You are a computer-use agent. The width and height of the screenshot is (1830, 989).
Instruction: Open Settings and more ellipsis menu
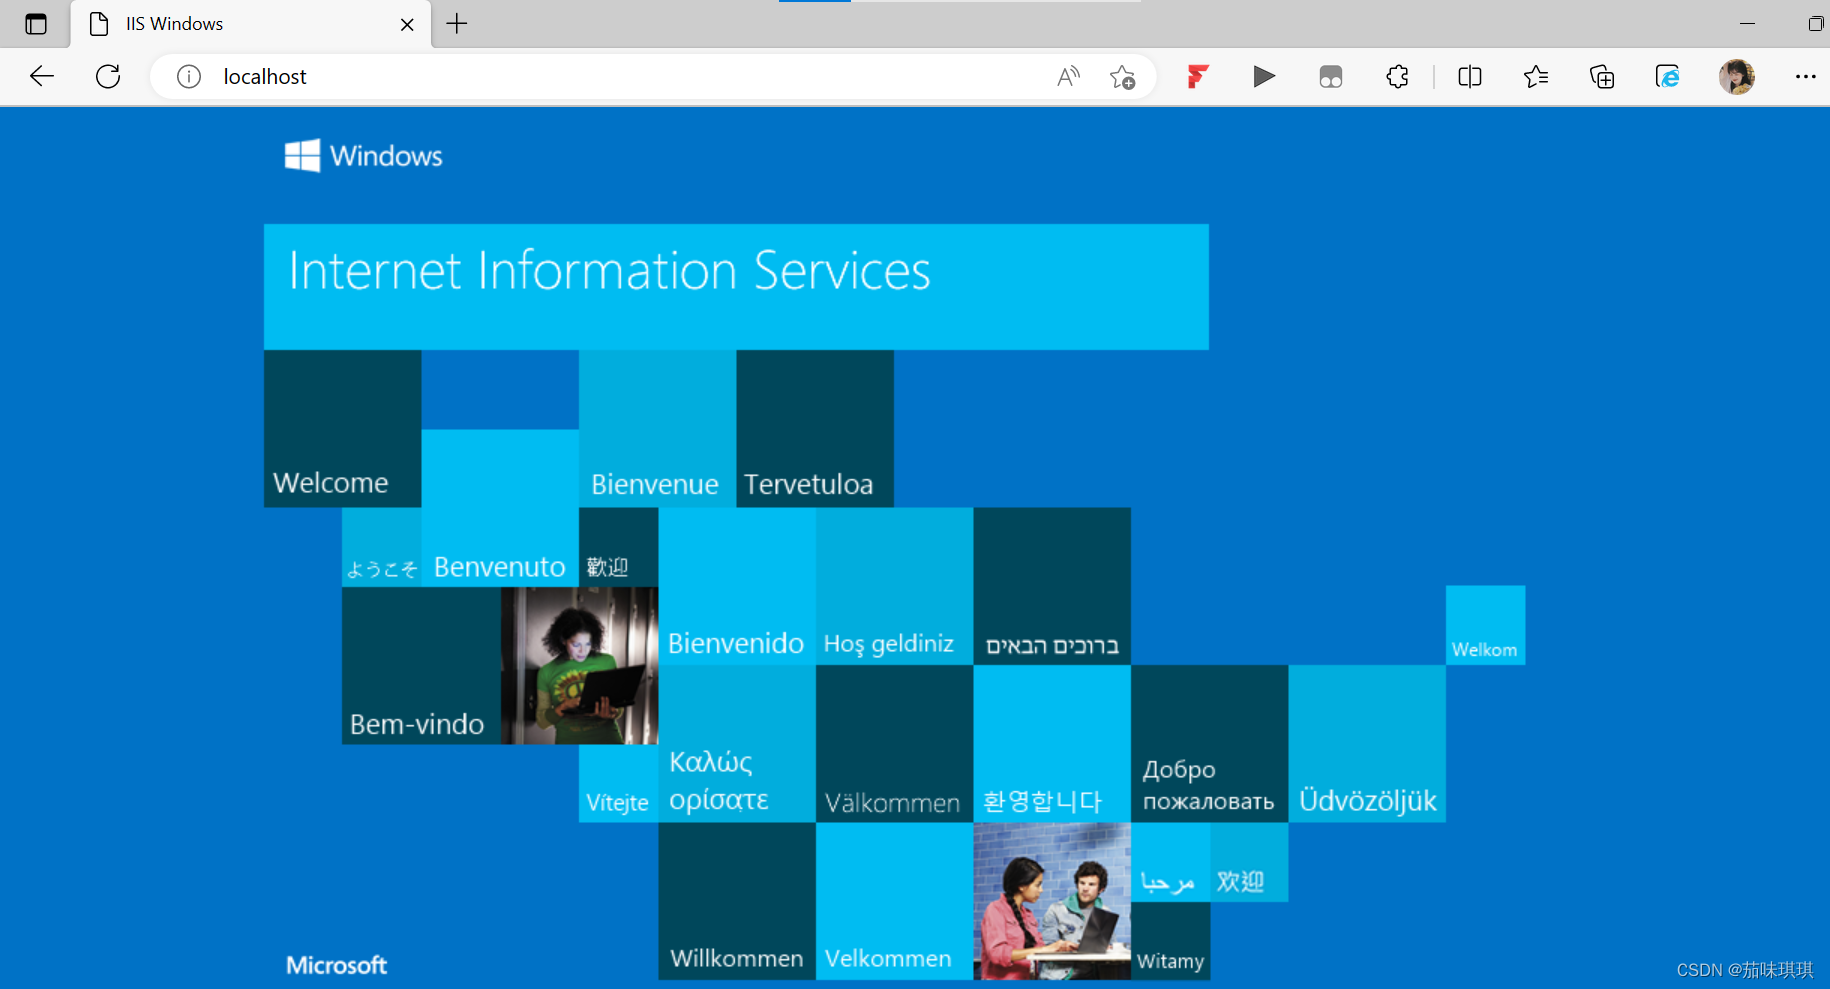coord(1805,77)
